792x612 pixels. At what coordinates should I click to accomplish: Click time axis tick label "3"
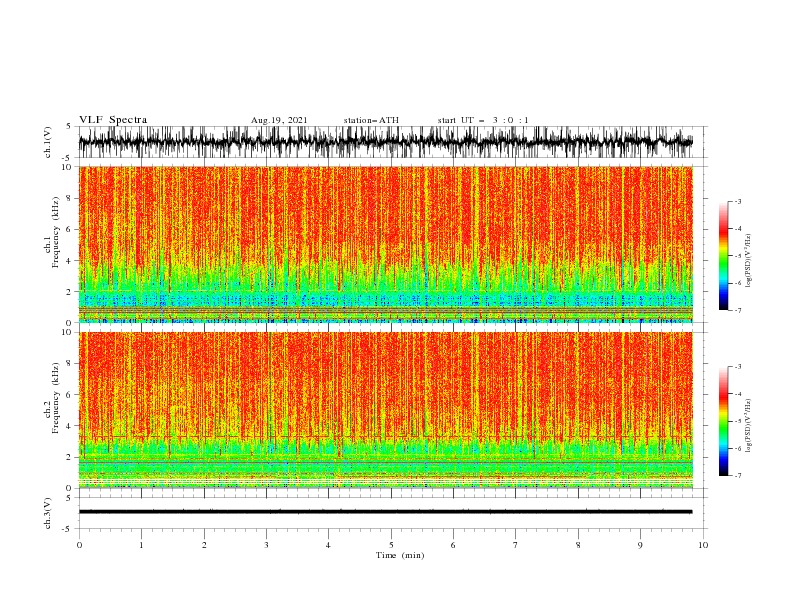click(266, 545)
